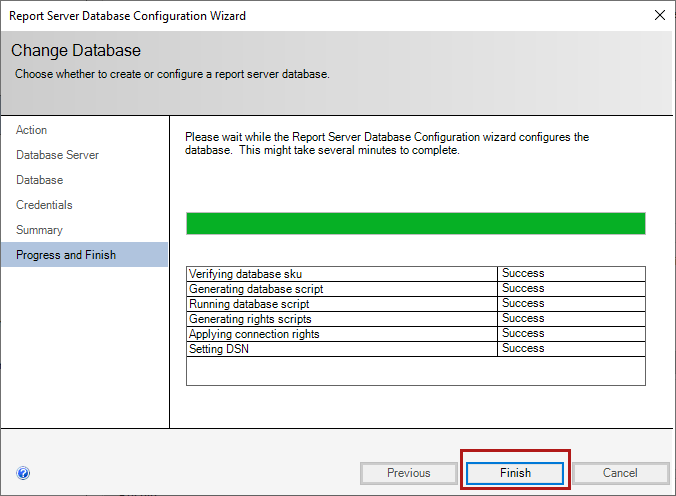676x496 pixels.
Task: Select the Generating rights scripts row
Action: 251,319
